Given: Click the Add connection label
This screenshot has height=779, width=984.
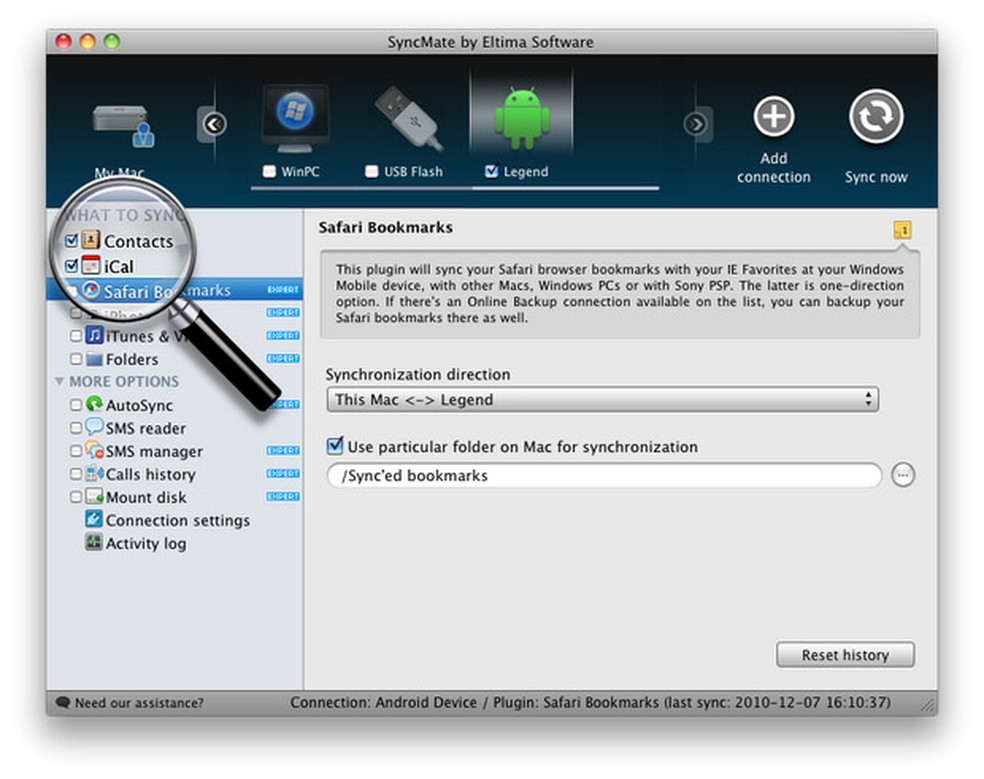Looking at the screenshot, I should [x=774, y=168].
